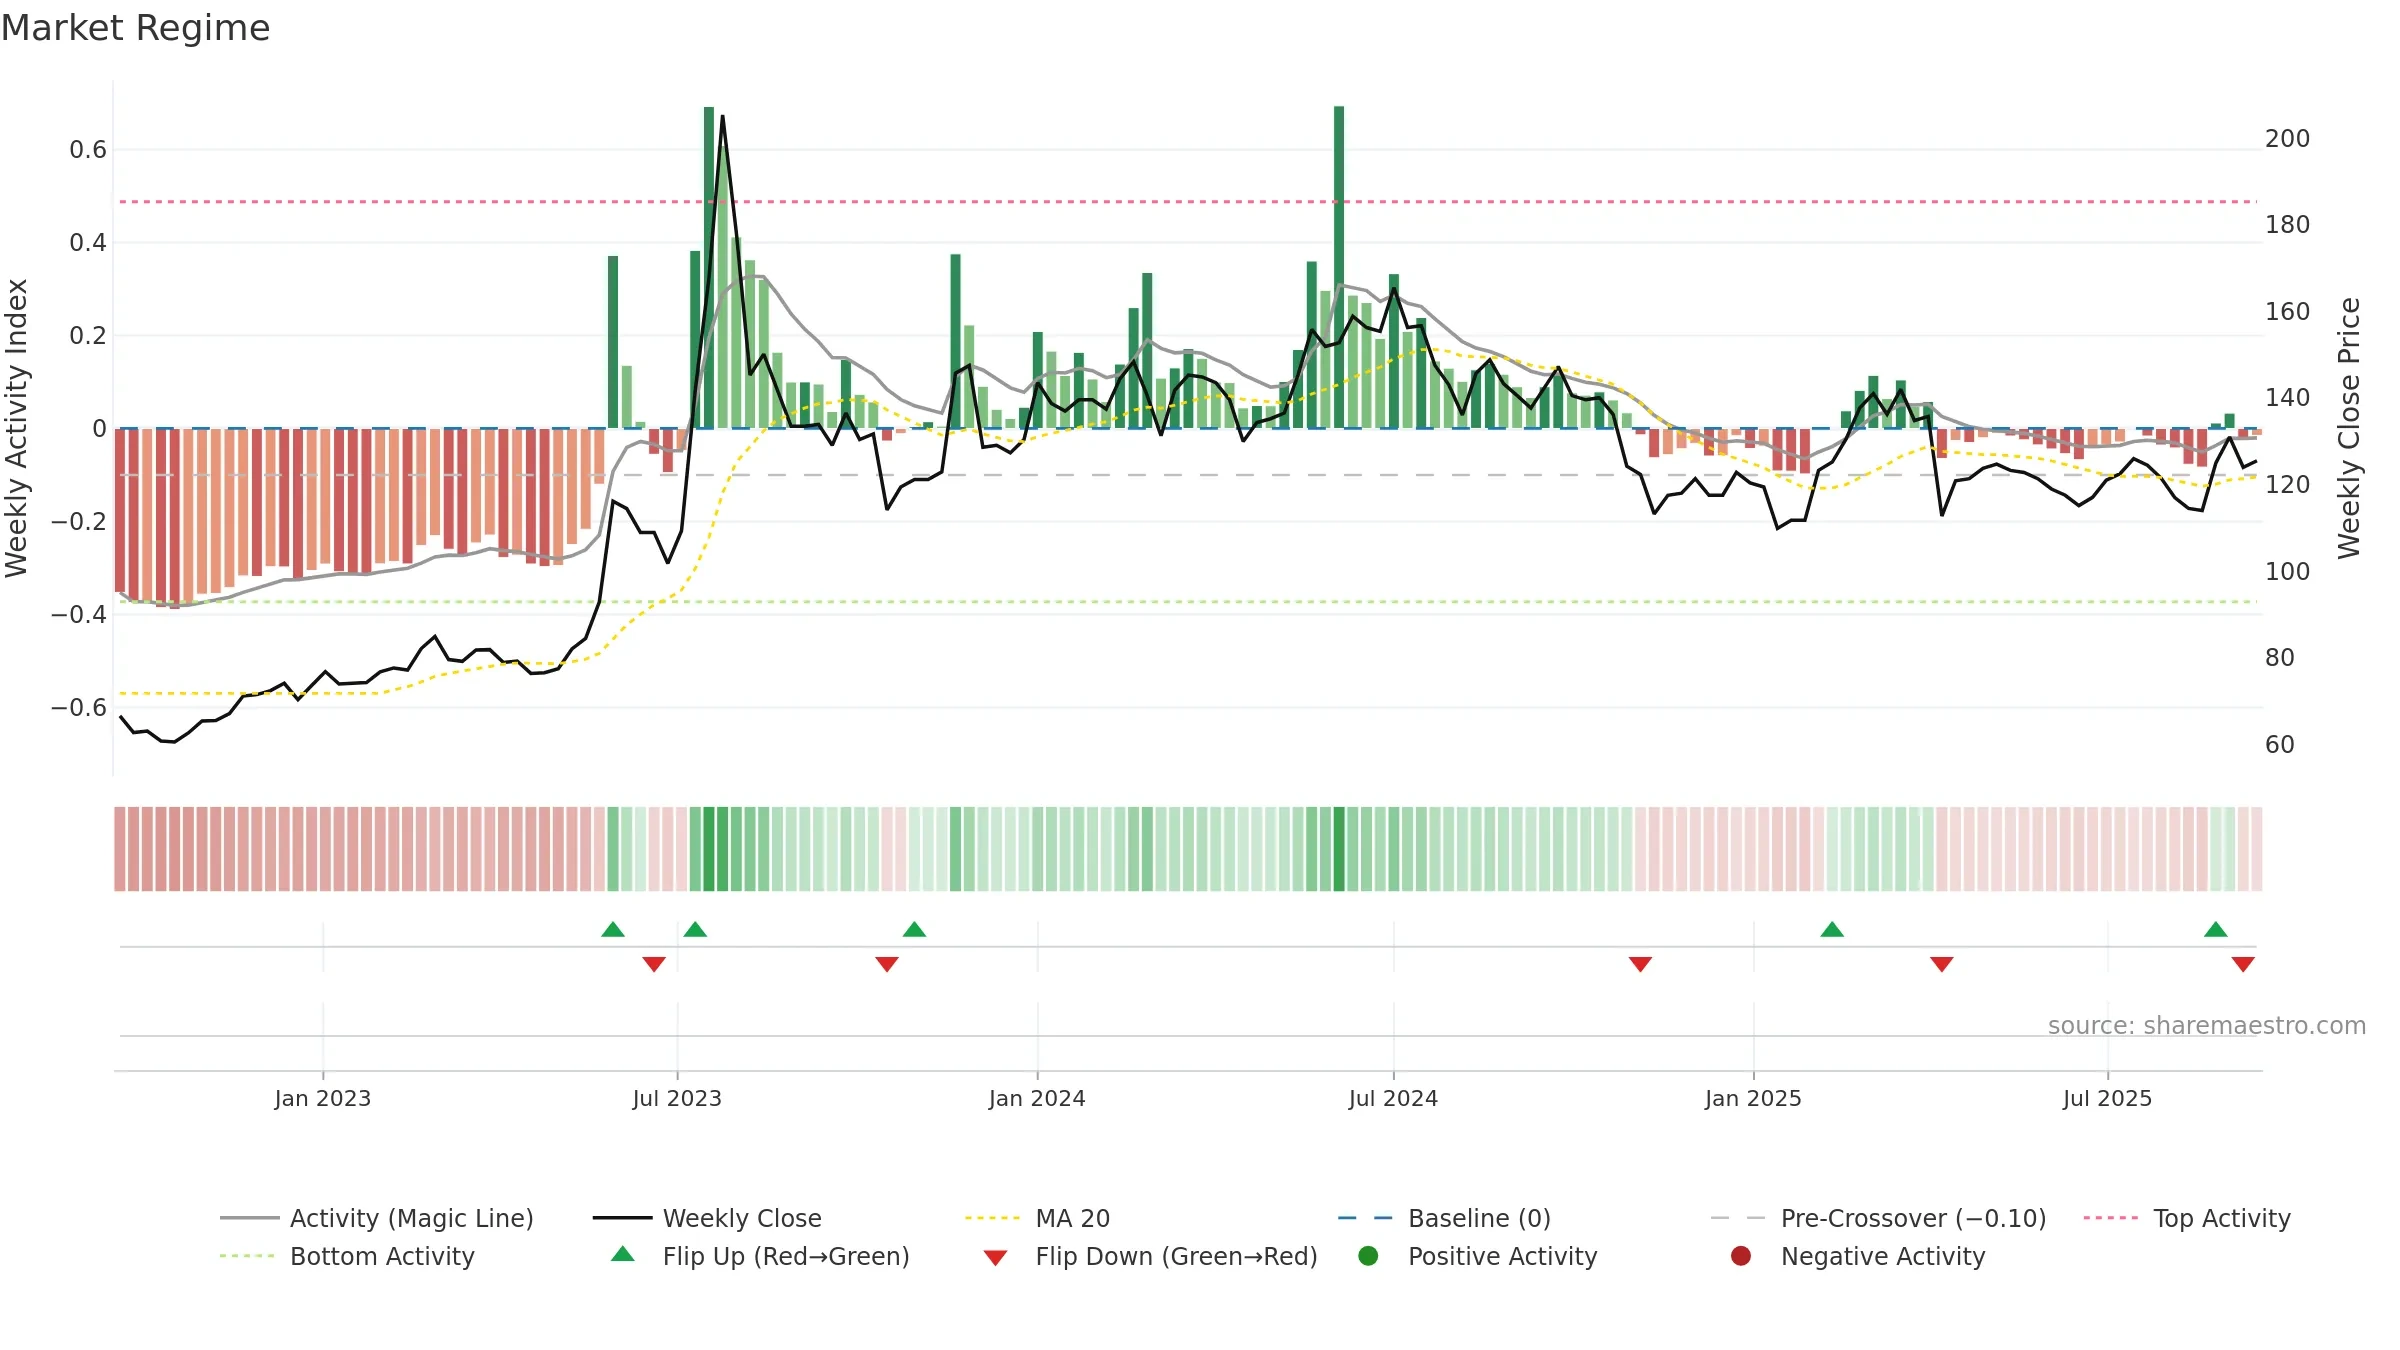Select the last green flip-up marker after Jul 2025

tap(2216, 930)
